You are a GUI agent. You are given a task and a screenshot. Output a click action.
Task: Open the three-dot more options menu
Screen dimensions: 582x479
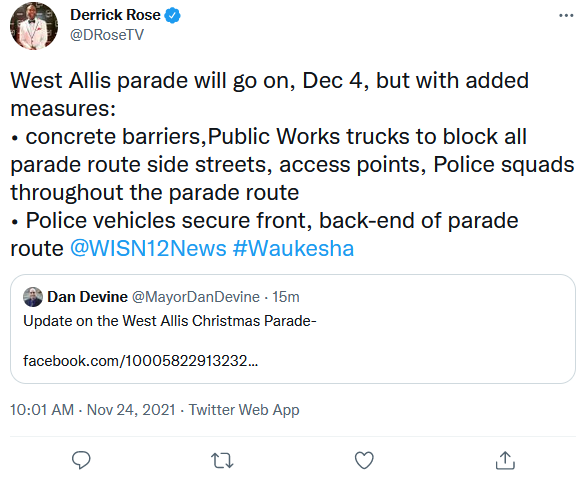pos(566,16)
